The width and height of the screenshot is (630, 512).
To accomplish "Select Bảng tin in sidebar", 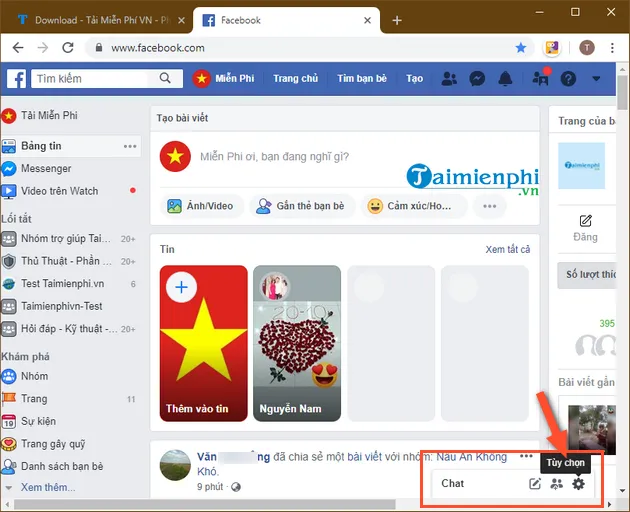I will [71, 146].
